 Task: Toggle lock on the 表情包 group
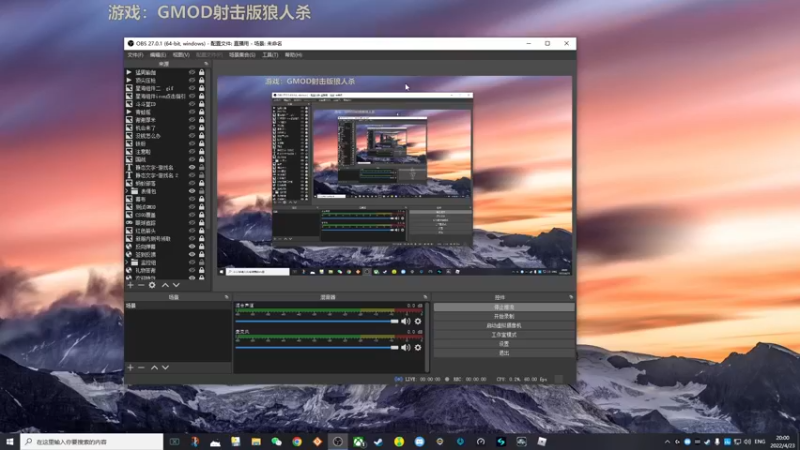tap(202, 191)
